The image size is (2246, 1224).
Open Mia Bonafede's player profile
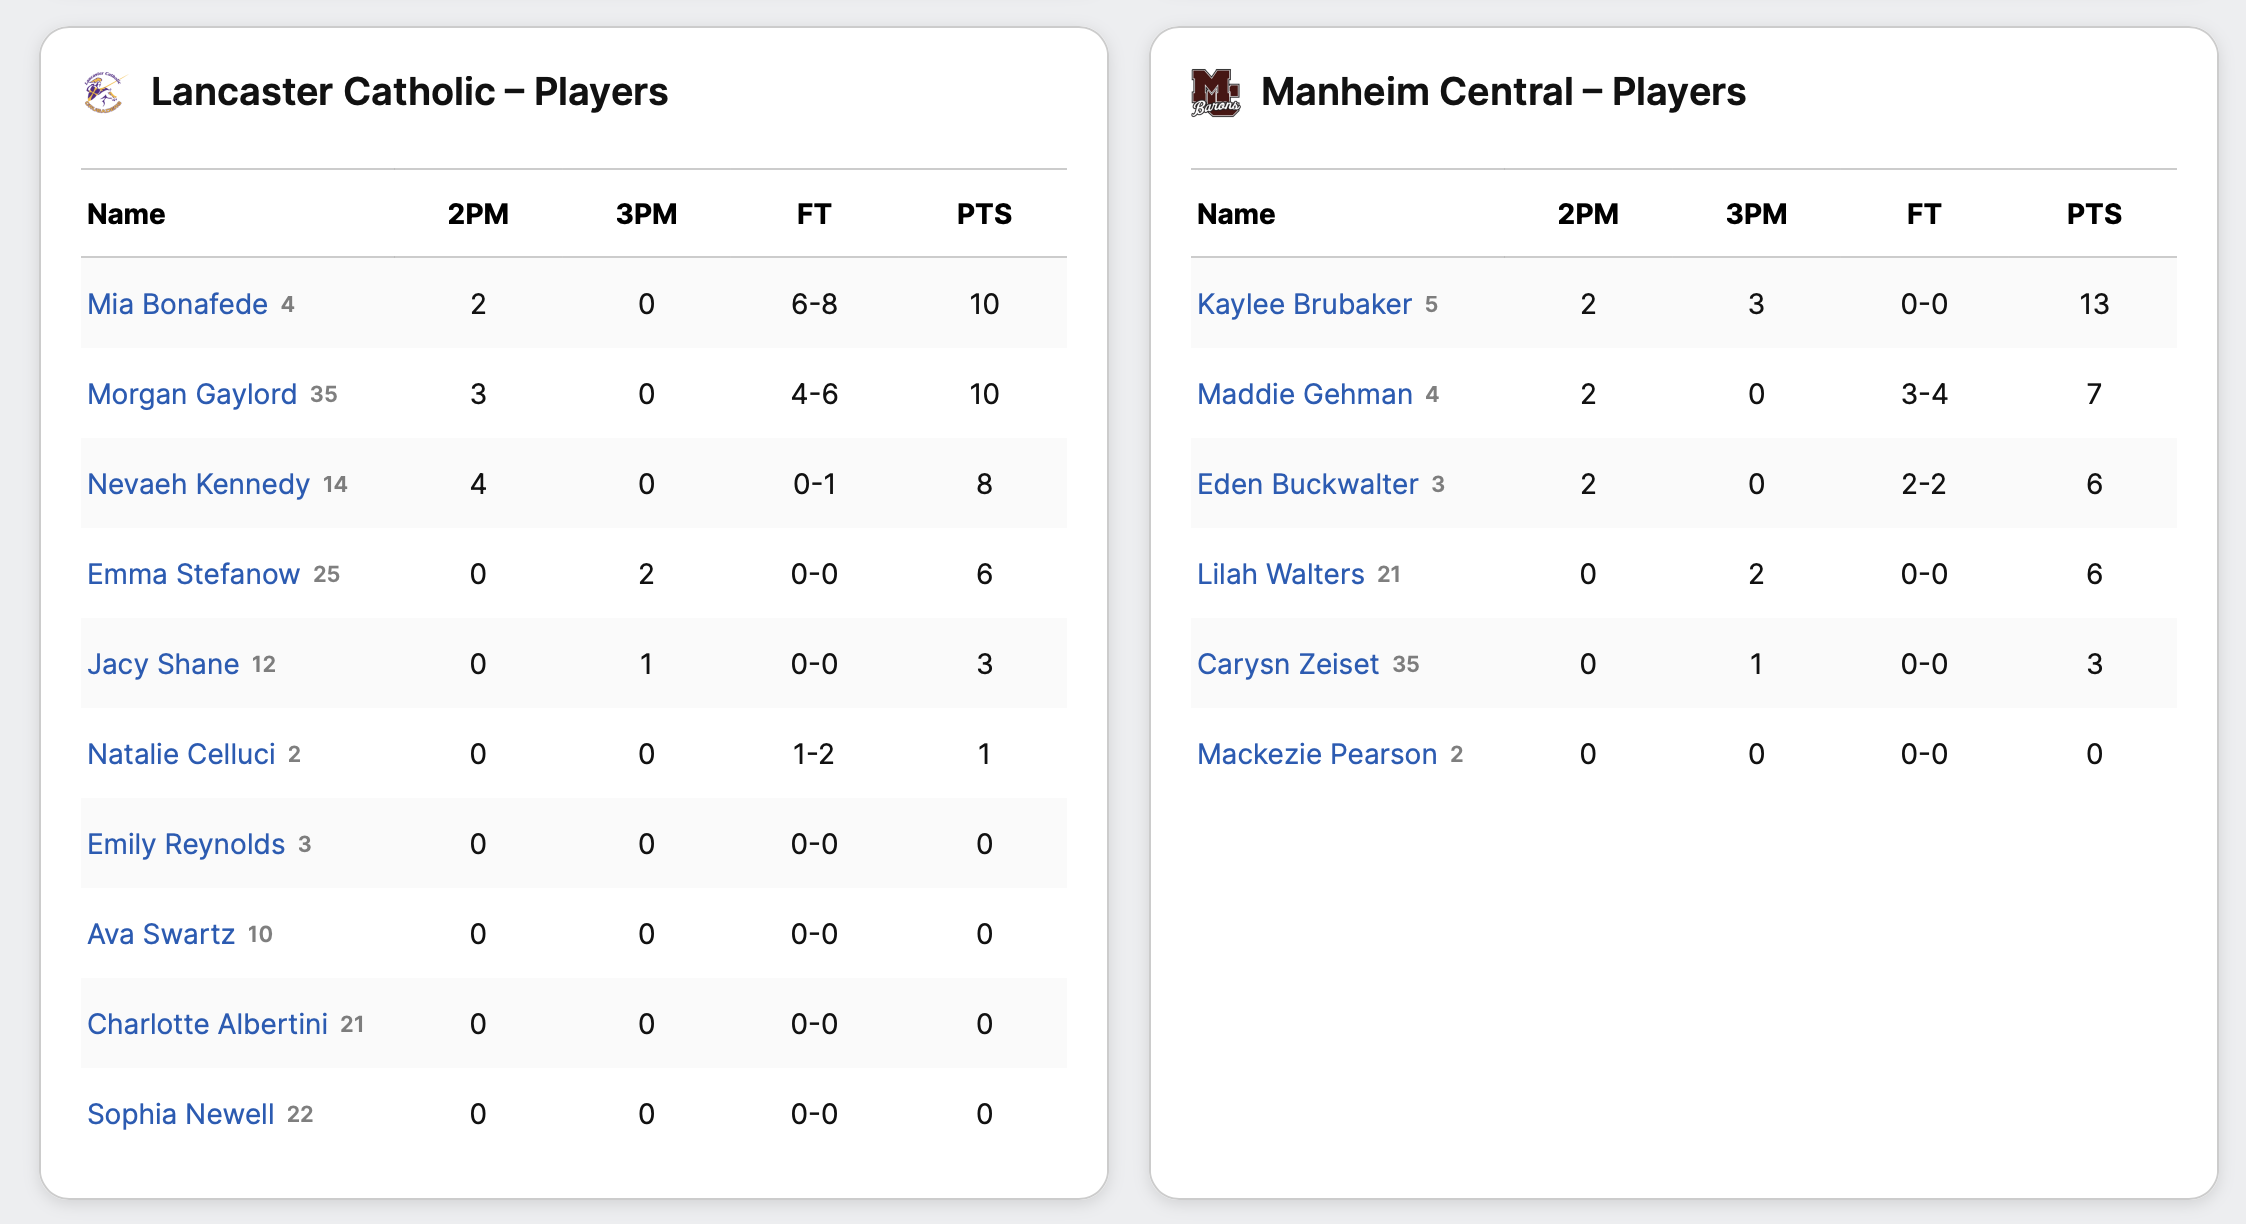click(177, 304)
